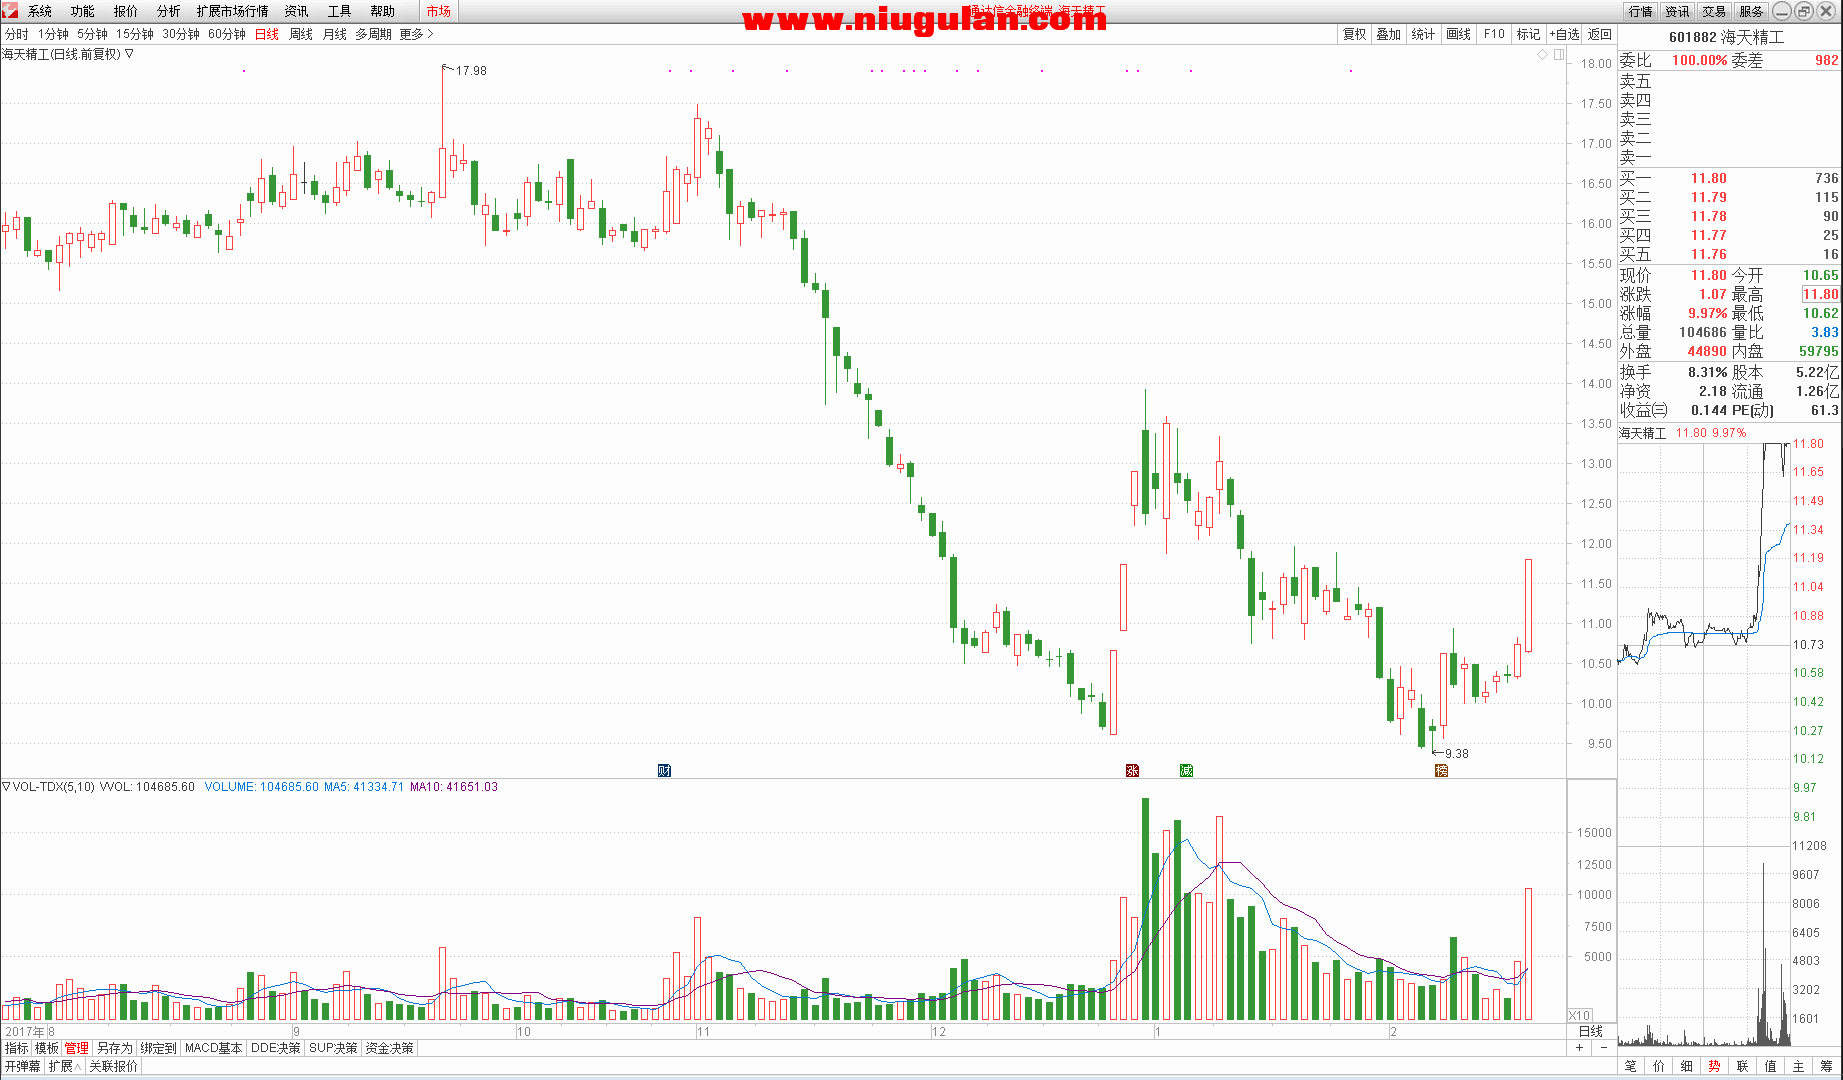This screenshot has height=1080, width=1843.
Task: Switch to 月线 monthly period
Action: pos(335,34)
